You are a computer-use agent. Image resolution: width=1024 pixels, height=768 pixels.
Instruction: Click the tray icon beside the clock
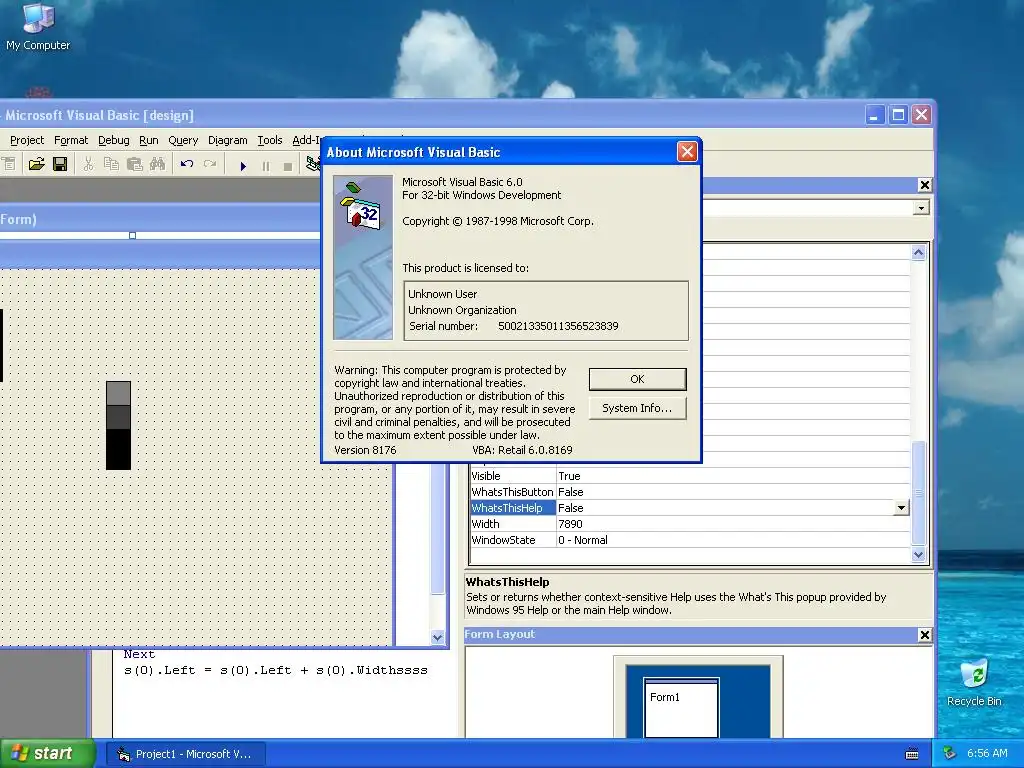(x=951, y=754)
